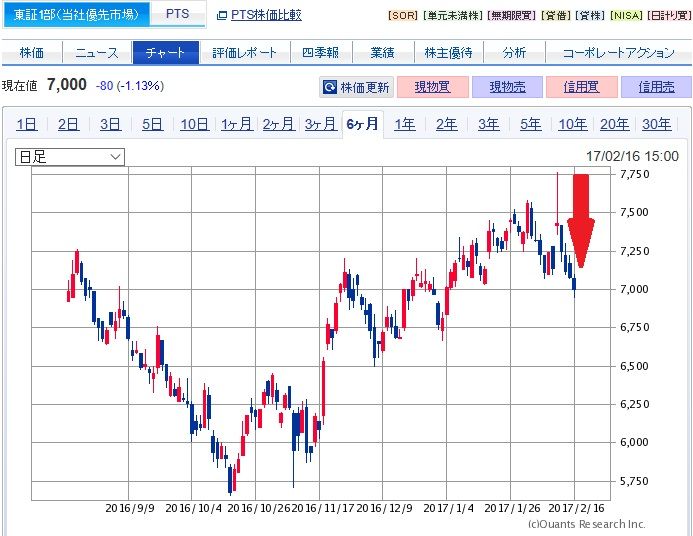693x536 pixels.
Task: Select the 2ヶ月 chart period
Action: click(x=278, y=124)
